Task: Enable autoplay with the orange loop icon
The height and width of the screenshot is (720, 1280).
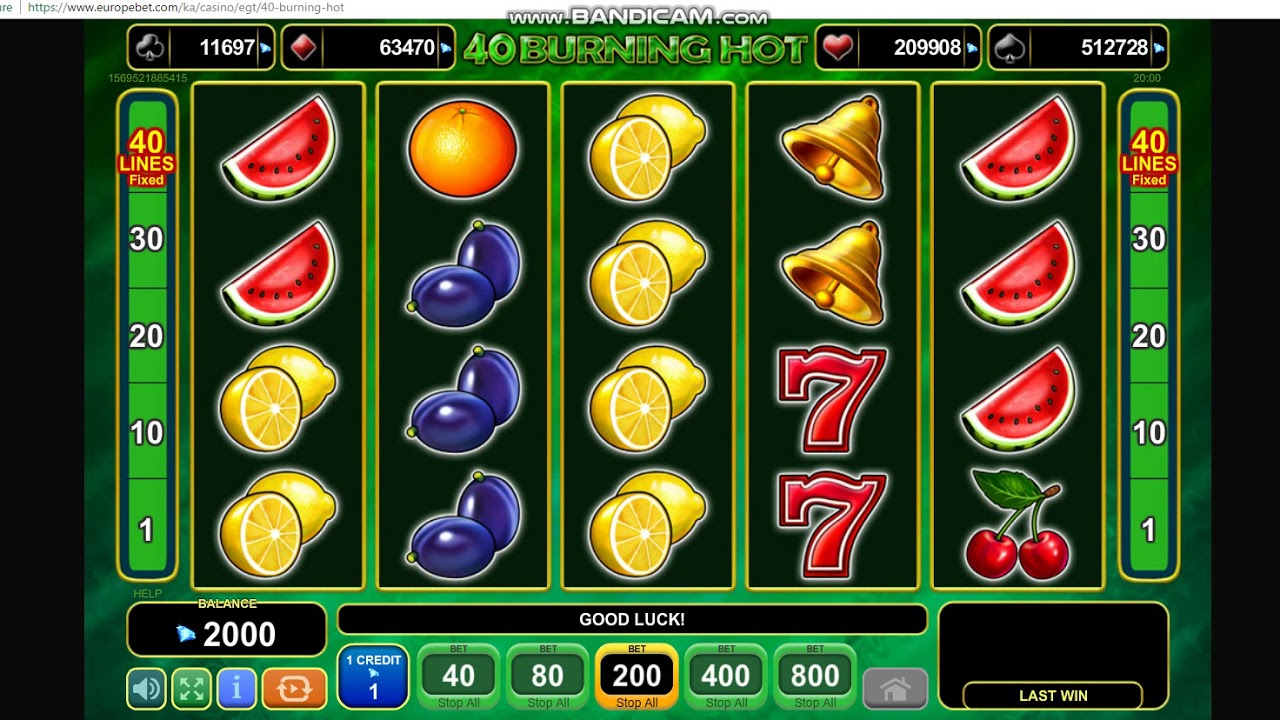Action: pyautogui.click(x=294, y=688)
